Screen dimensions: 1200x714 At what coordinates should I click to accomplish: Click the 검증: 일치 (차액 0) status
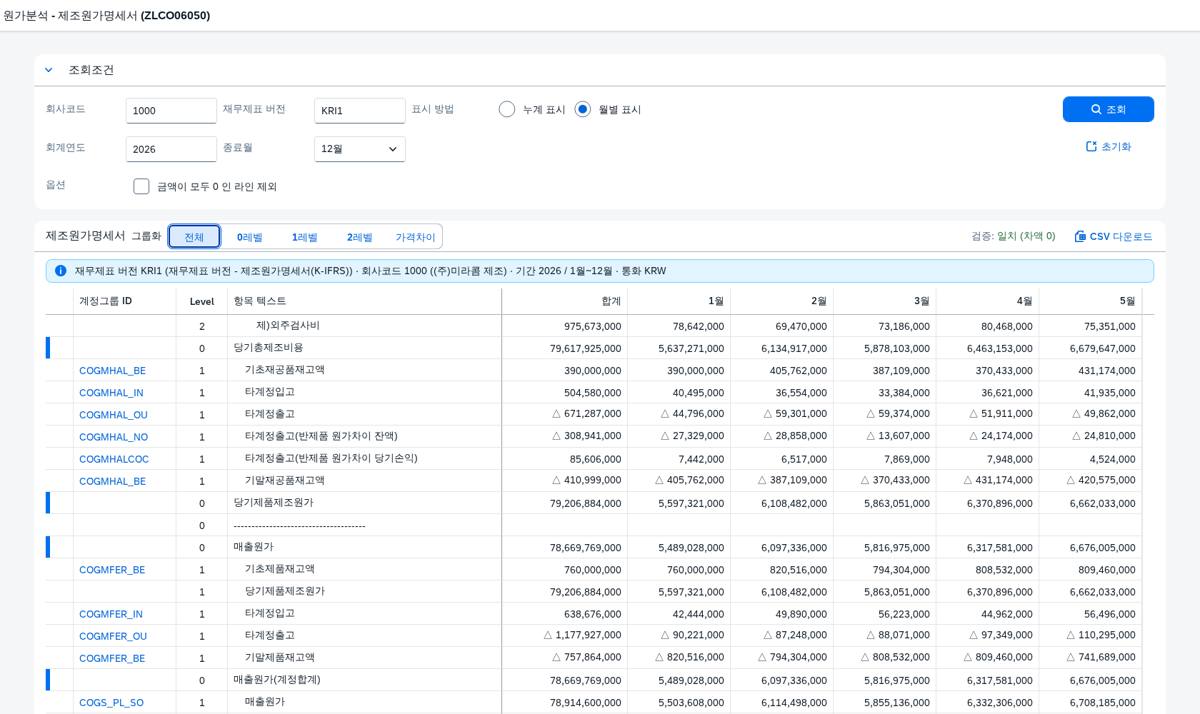click(x=1013, y=236)
